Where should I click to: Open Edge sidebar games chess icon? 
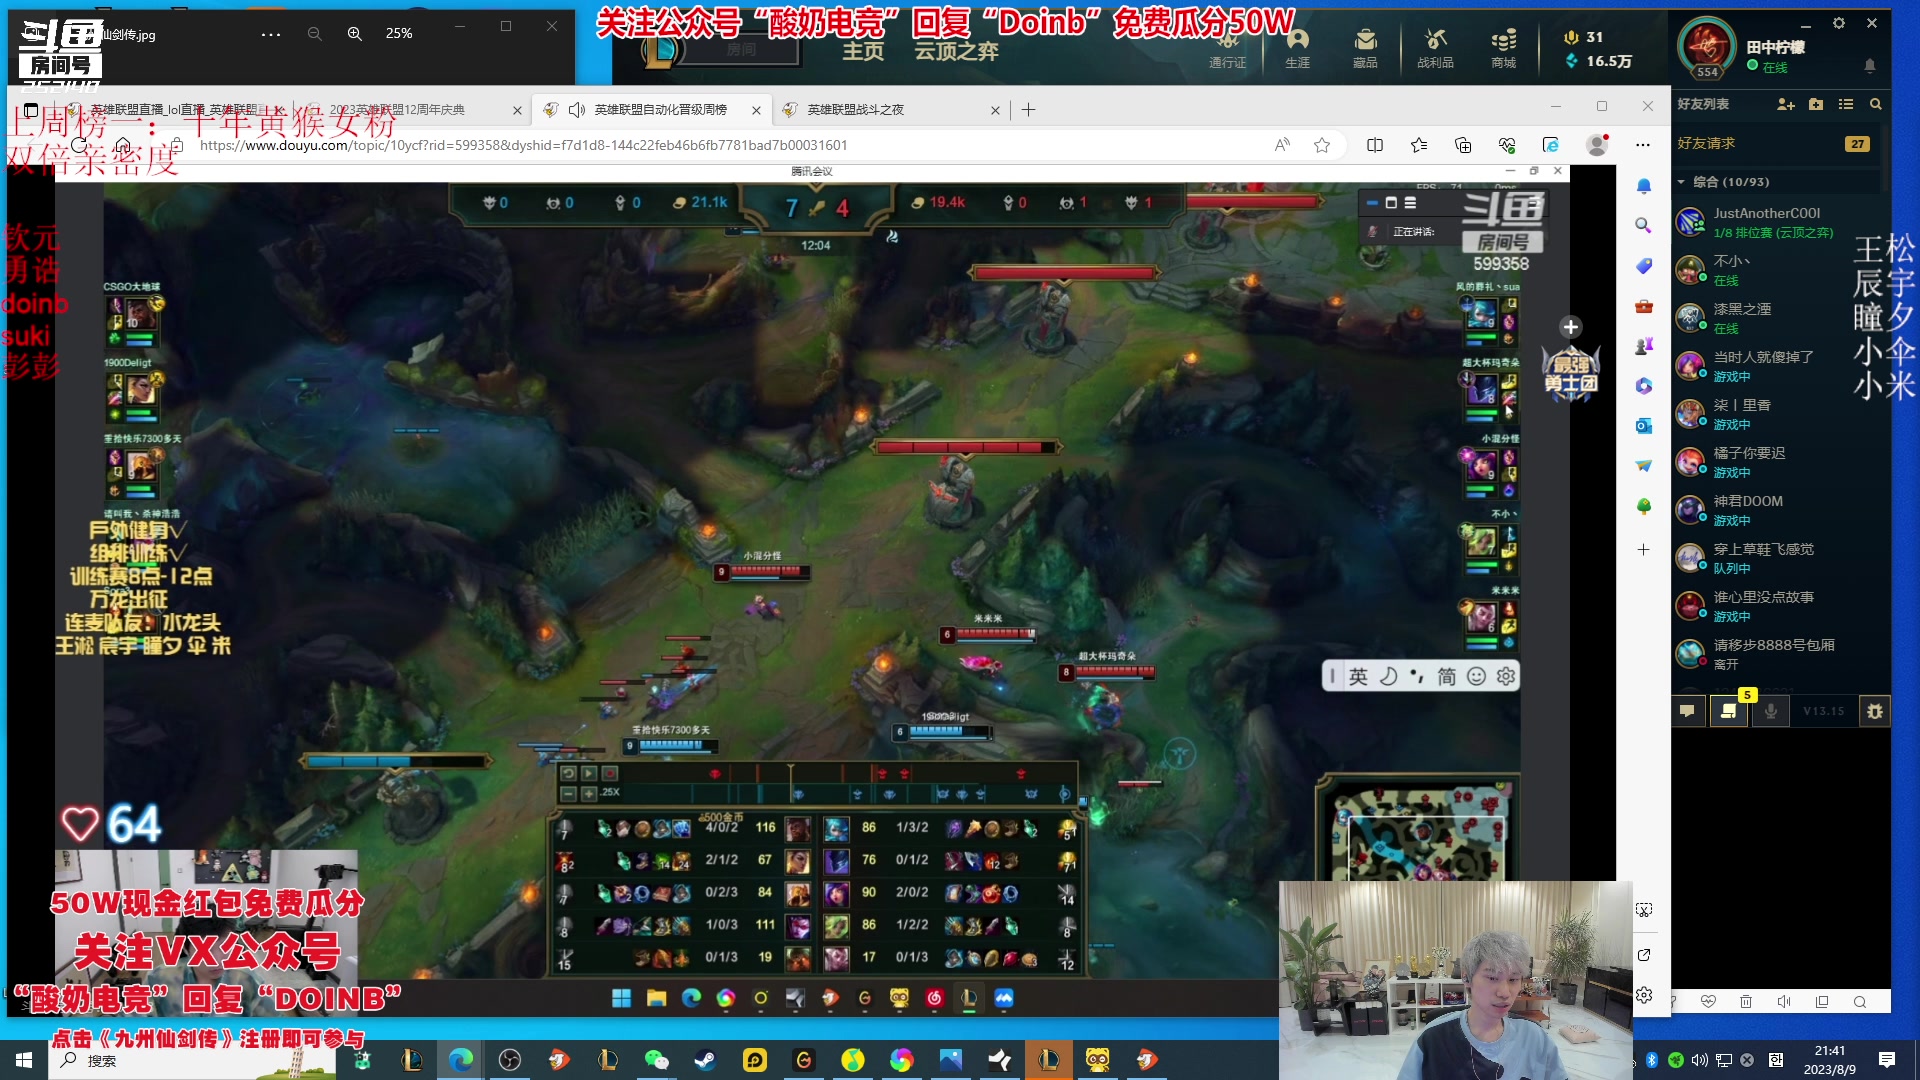(1643, 346)
